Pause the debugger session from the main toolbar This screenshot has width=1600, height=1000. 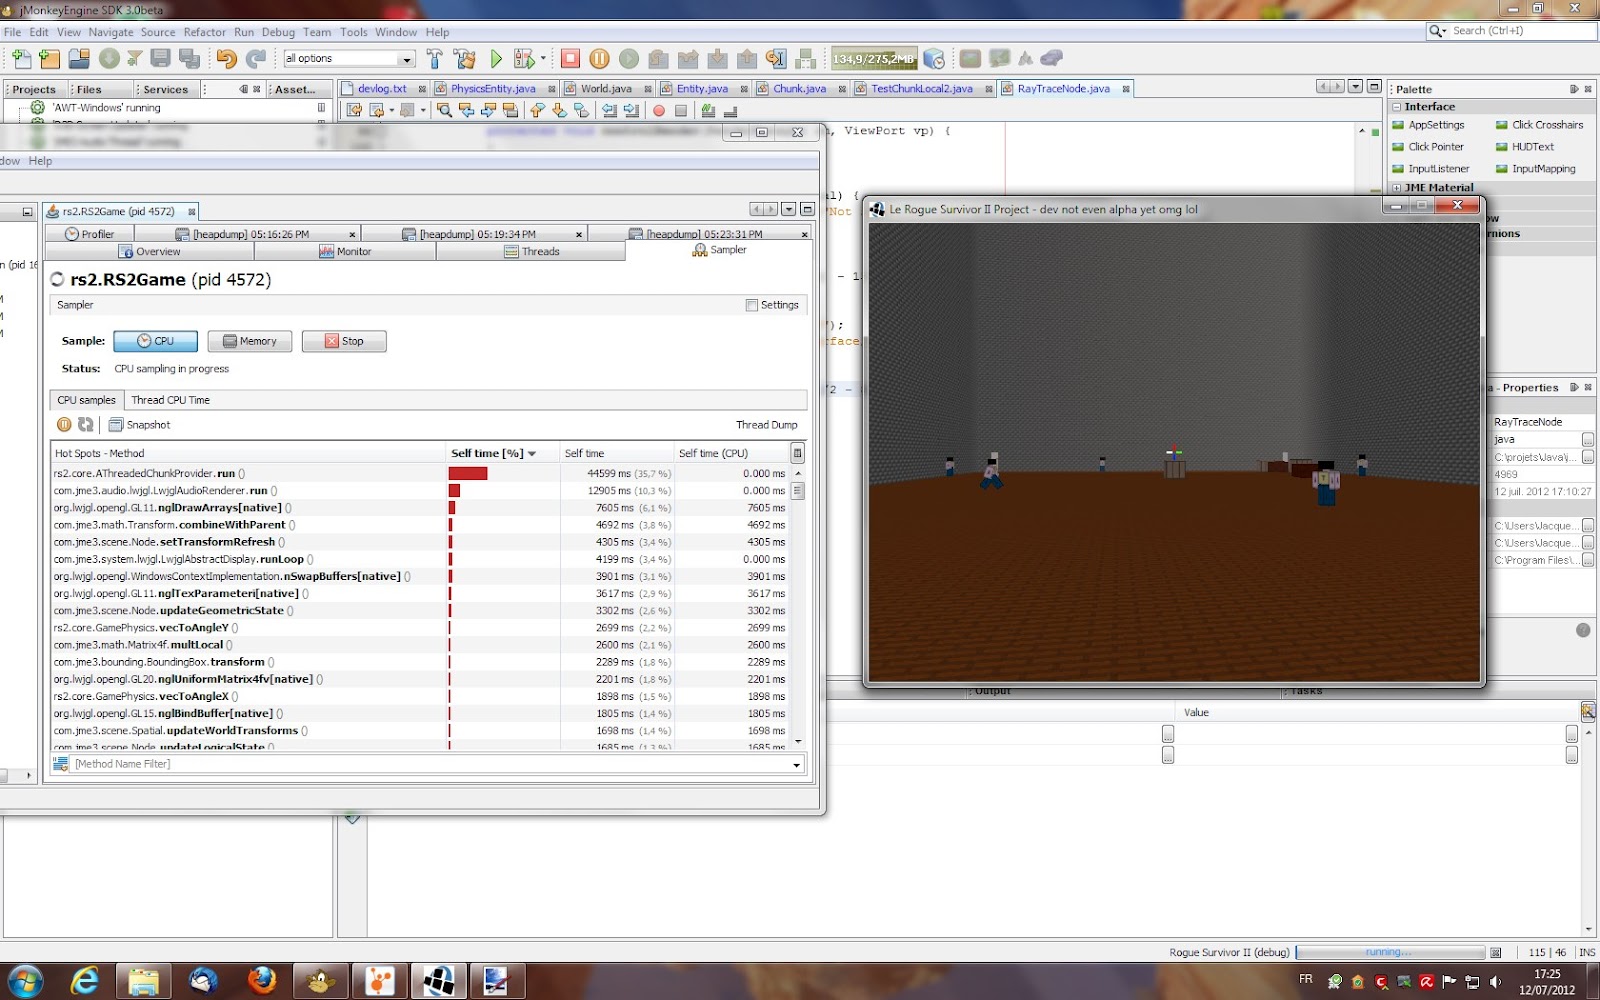599,59
